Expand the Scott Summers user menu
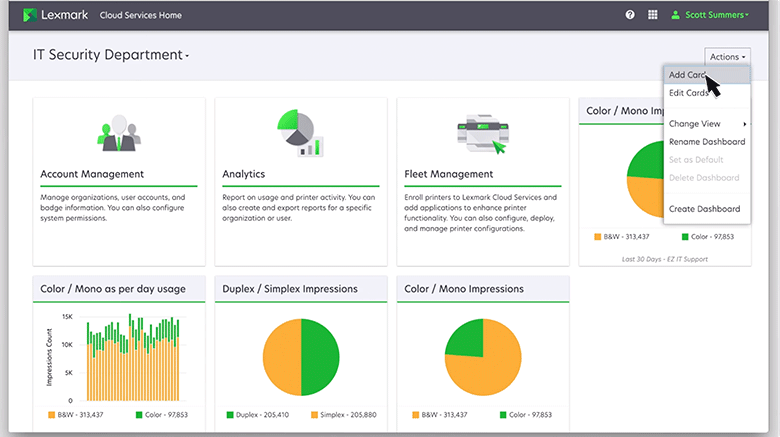Screen dimensions: 780x437 714,15
